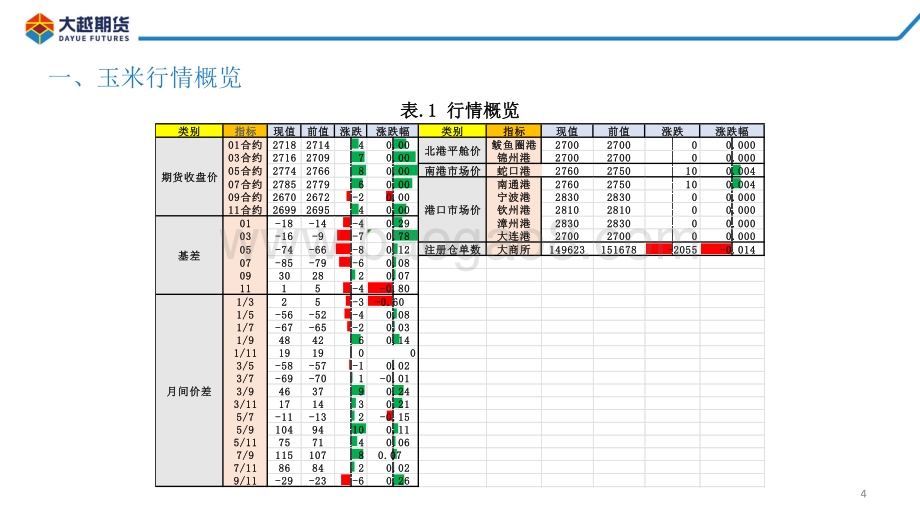Click the '蛇口港' port cell
Image resolution: width=920 pixels, height=518 pixels.
[x=514, y=171]
